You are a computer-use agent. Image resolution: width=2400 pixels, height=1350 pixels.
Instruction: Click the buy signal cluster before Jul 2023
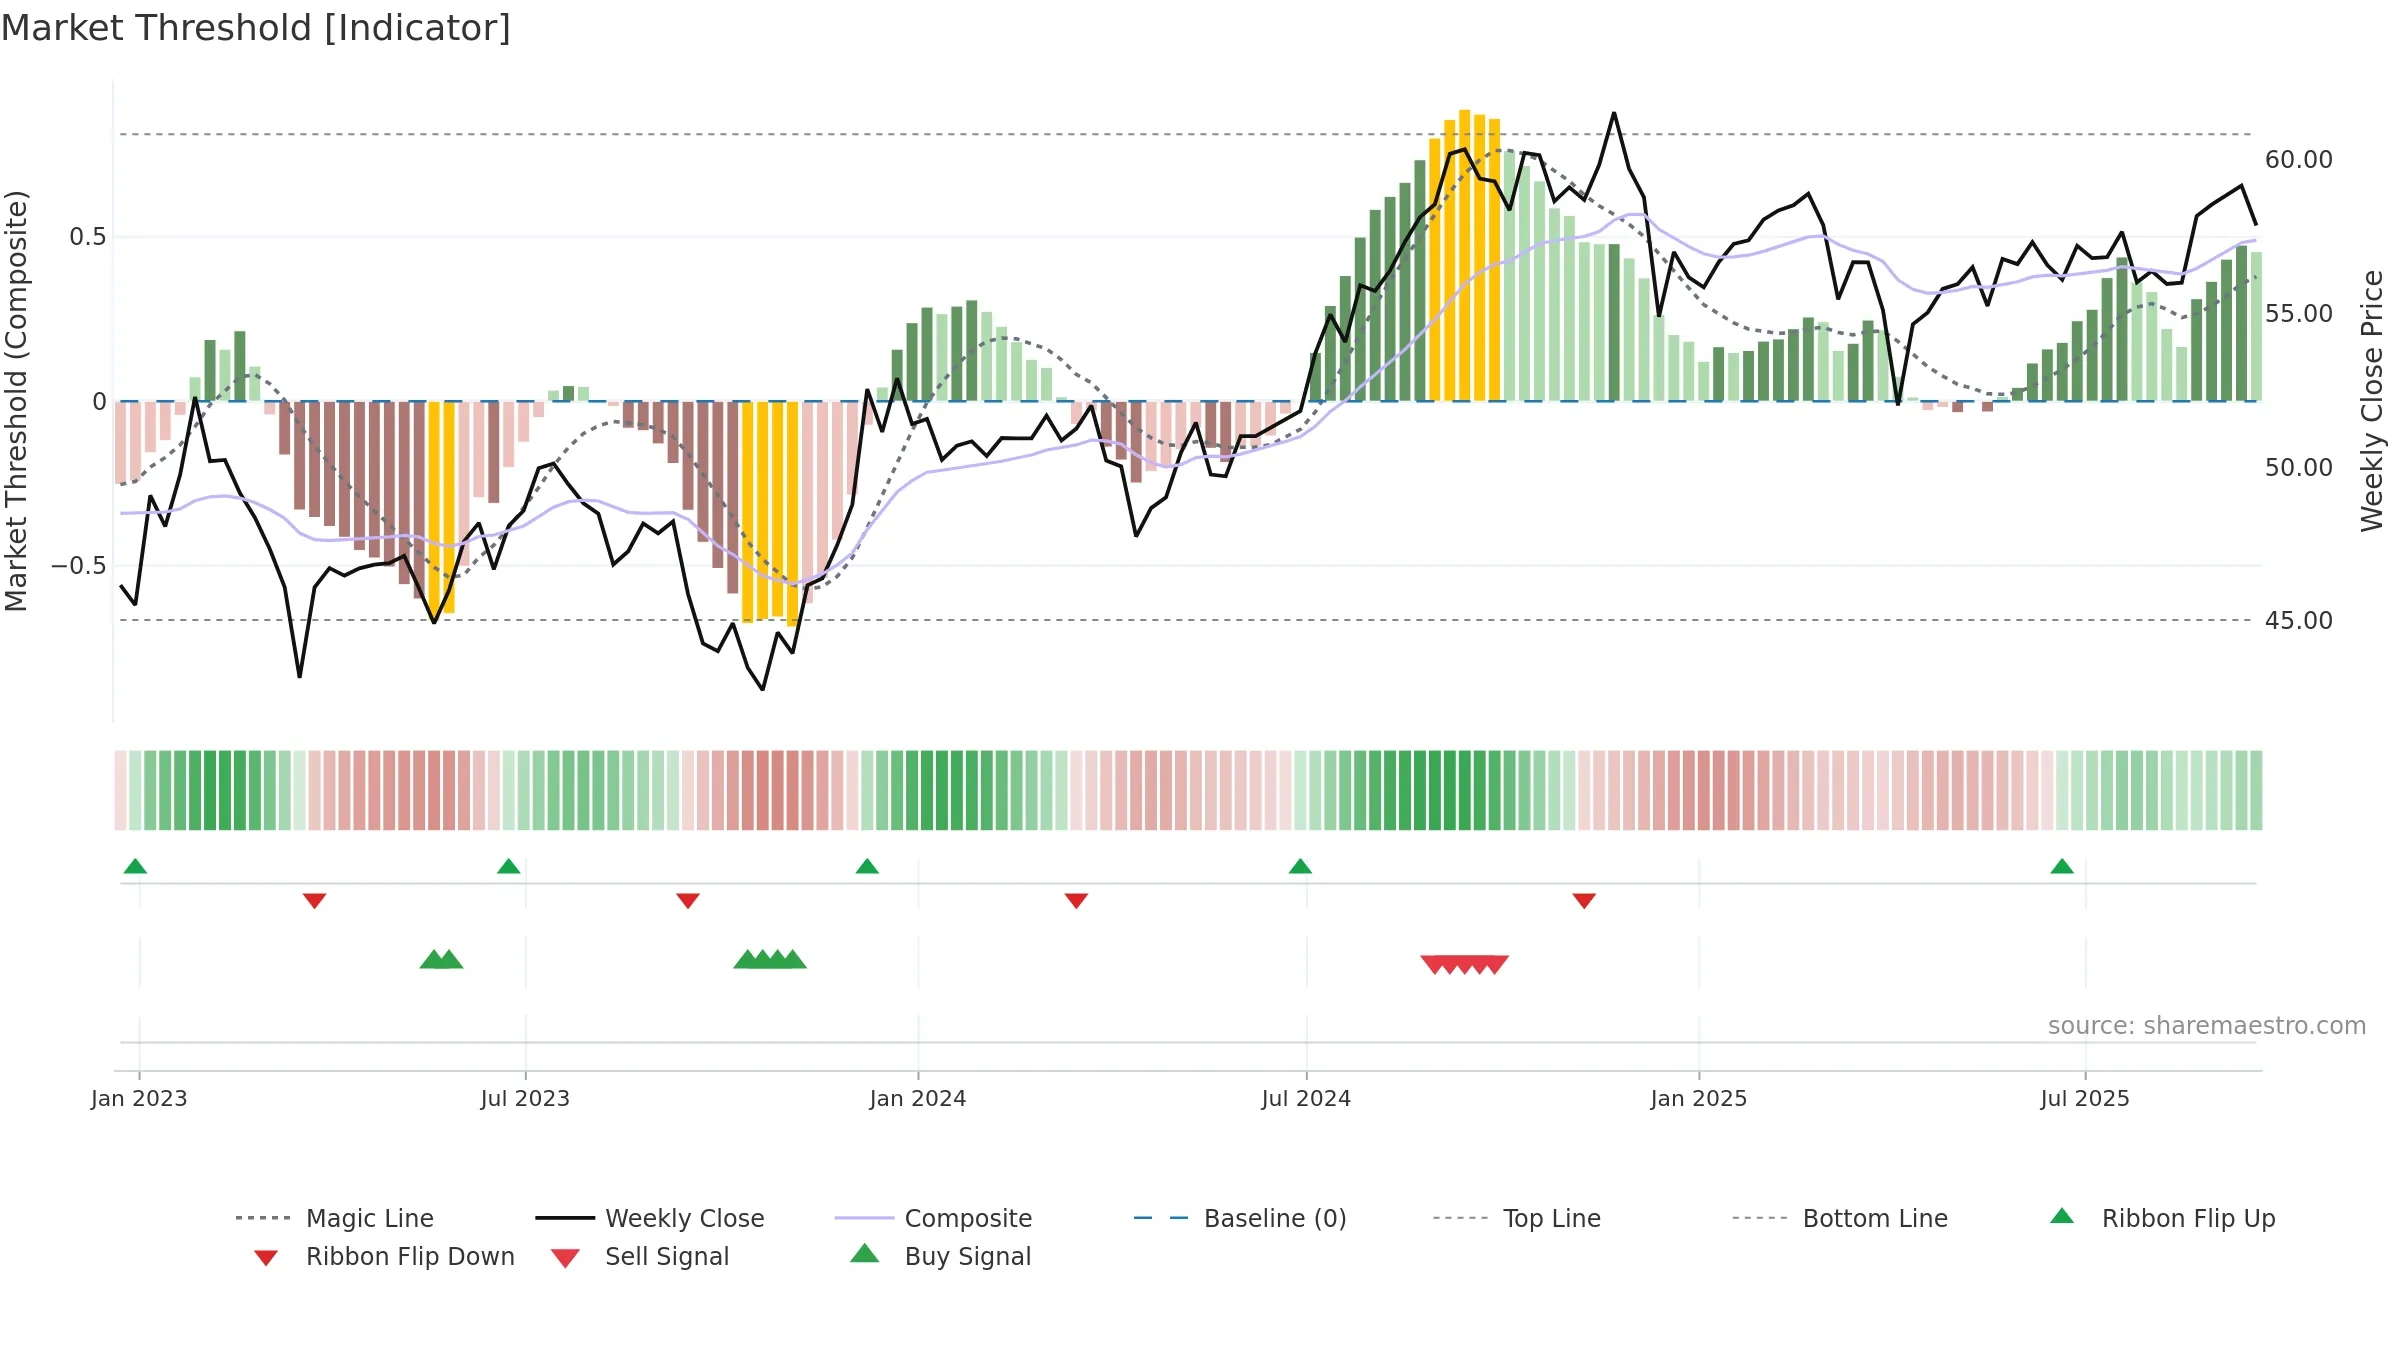point(441,959)
